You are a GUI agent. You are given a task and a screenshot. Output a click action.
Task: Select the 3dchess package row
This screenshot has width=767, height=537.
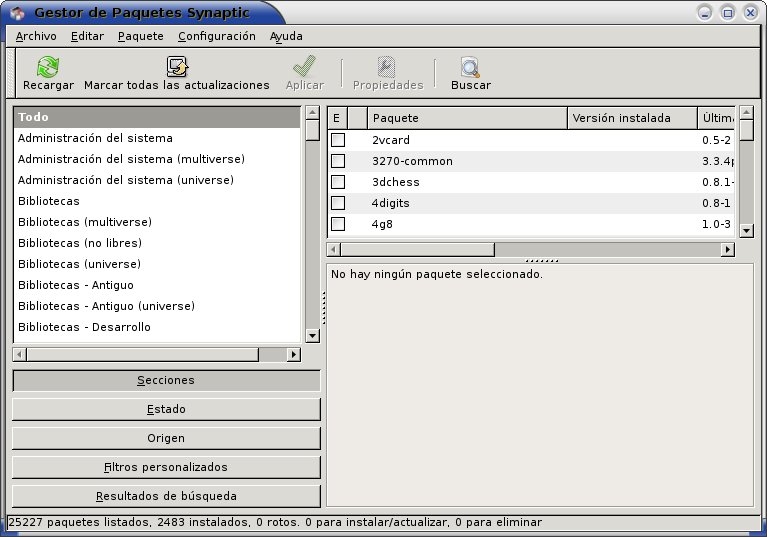[531, 182]
